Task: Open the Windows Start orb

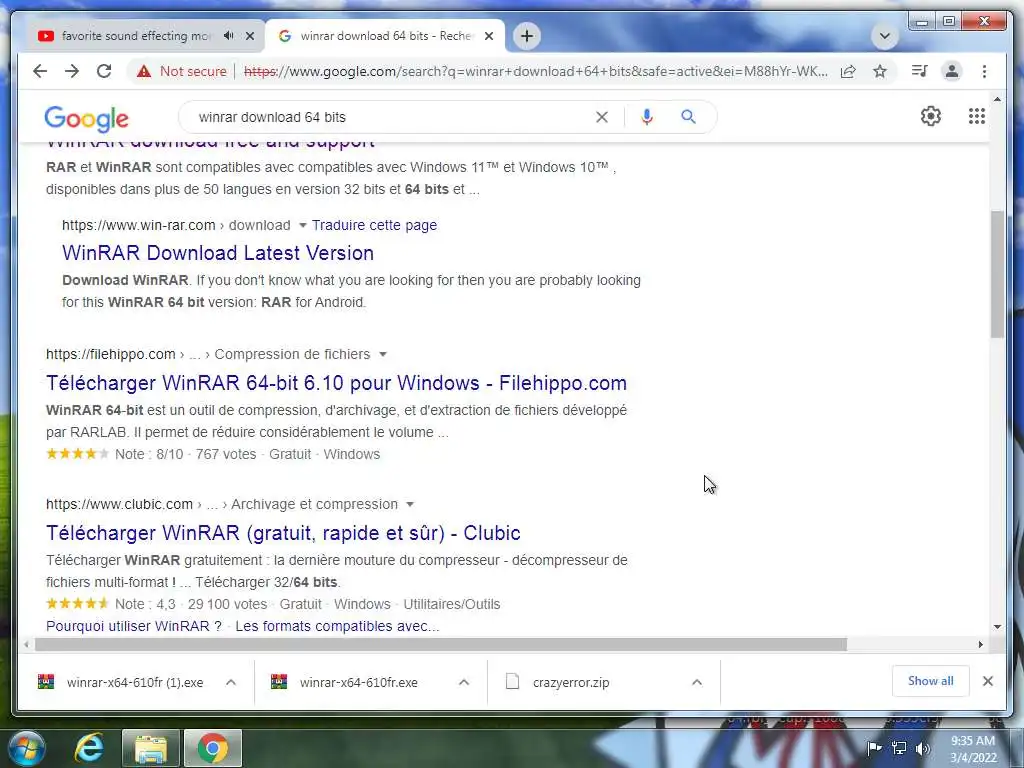Action: click(x=27, y=748)
